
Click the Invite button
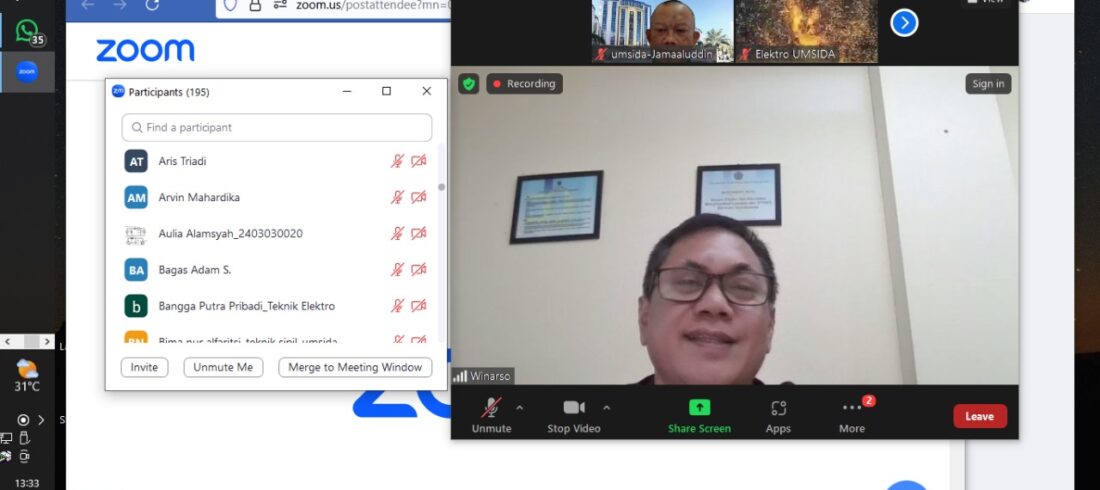point(145,367)
